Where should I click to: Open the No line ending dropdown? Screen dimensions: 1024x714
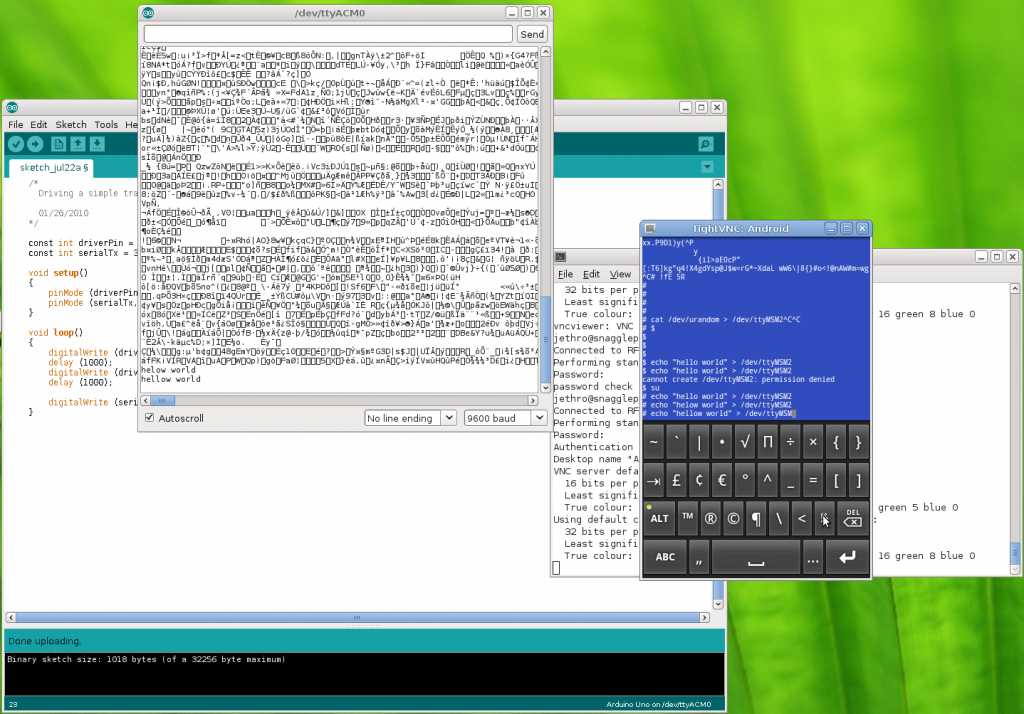click(410, 418)
